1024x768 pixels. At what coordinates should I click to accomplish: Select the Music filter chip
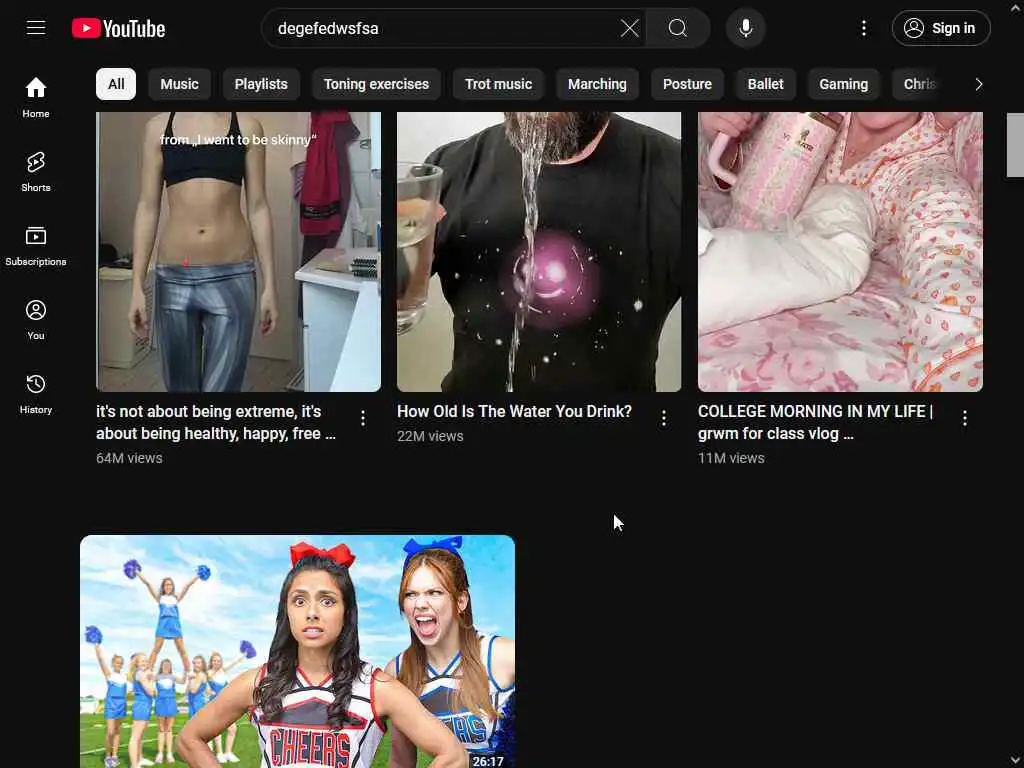[x=180, y=84]
